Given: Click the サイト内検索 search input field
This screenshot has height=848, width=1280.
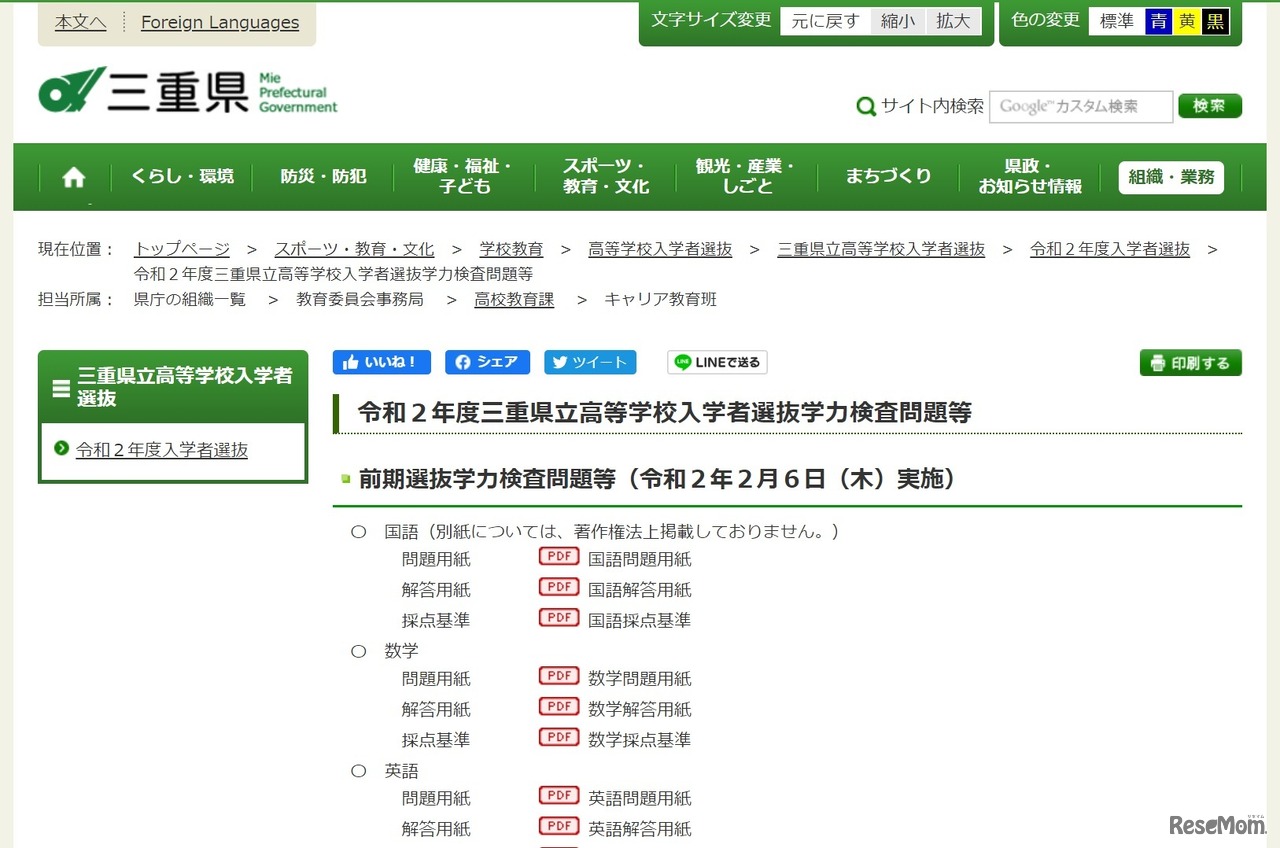Looking at the screenshot, I should point(1080,106).
